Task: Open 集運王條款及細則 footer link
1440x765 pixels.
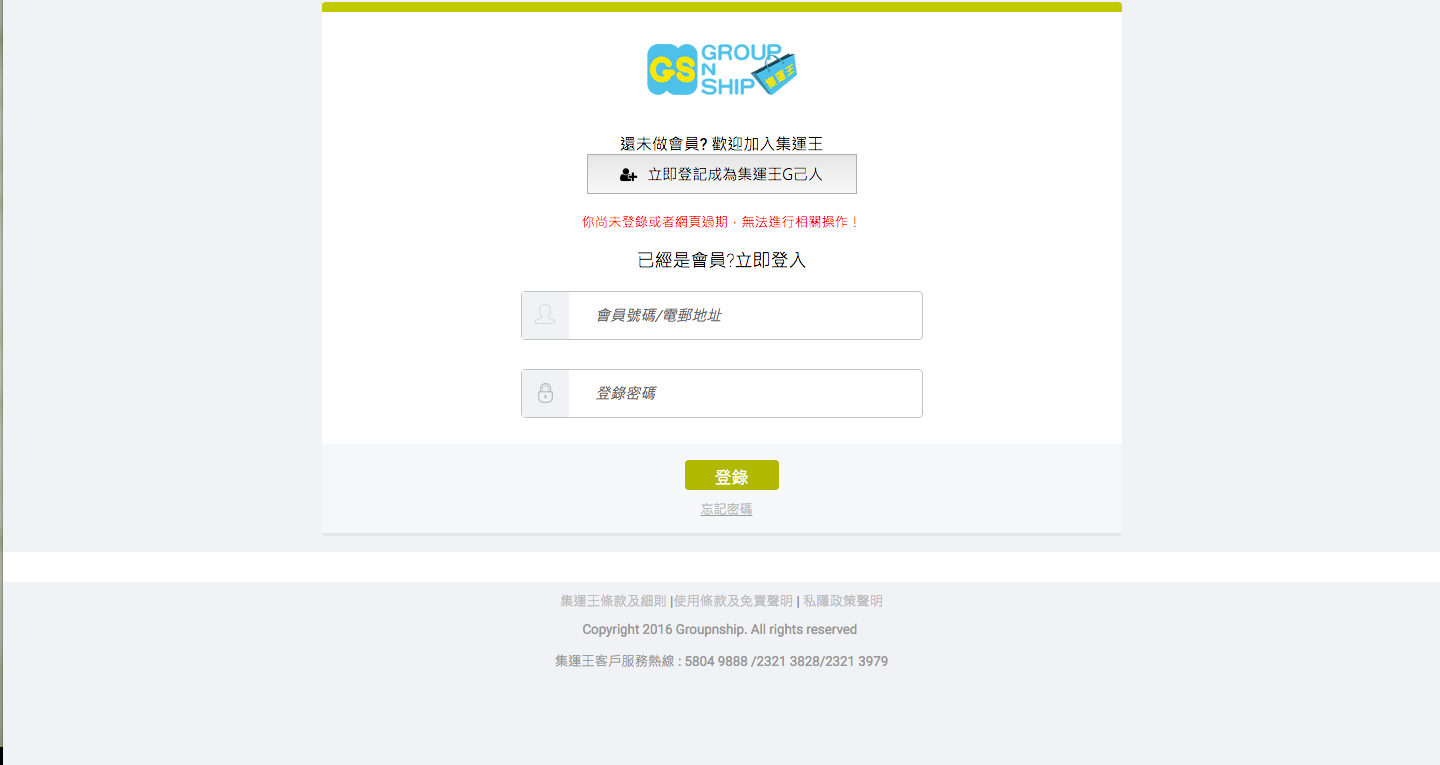Action: tap(613, 601)
